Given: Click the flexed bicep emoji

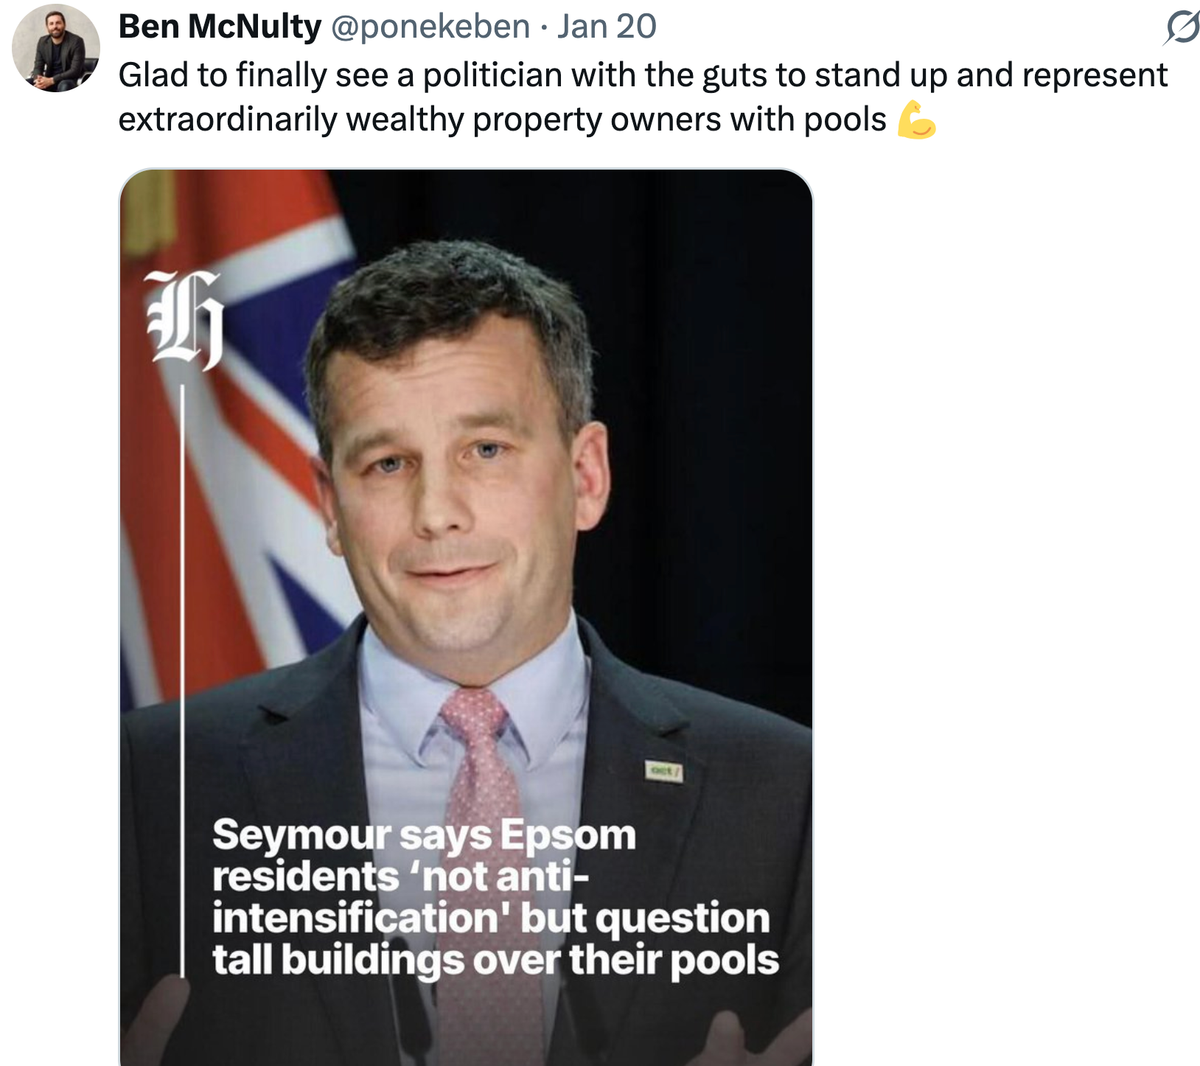Looking at the screenshot, I should (916, 120).
